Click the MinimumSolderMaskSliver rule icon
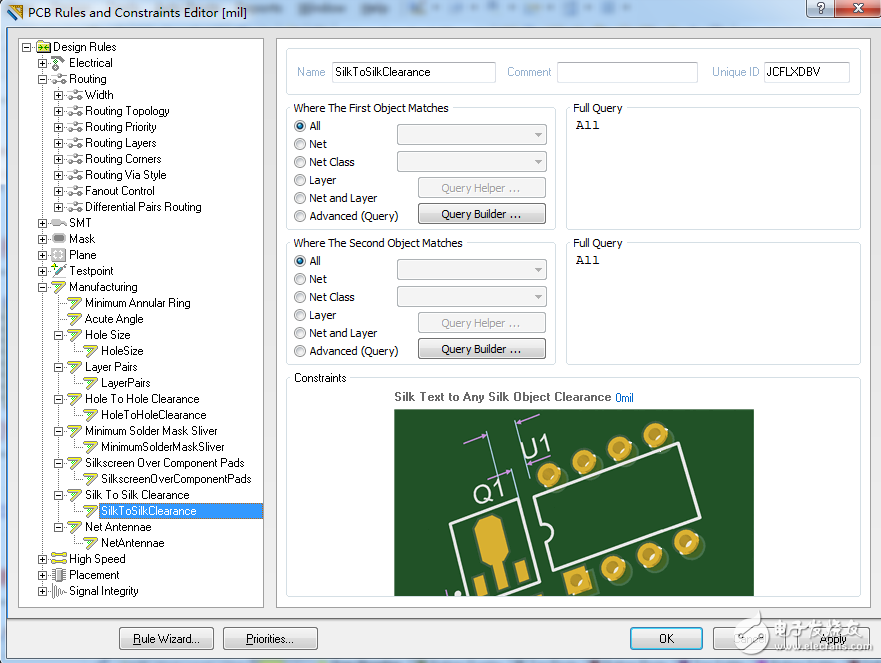881x663 pixels. (90, 447)
